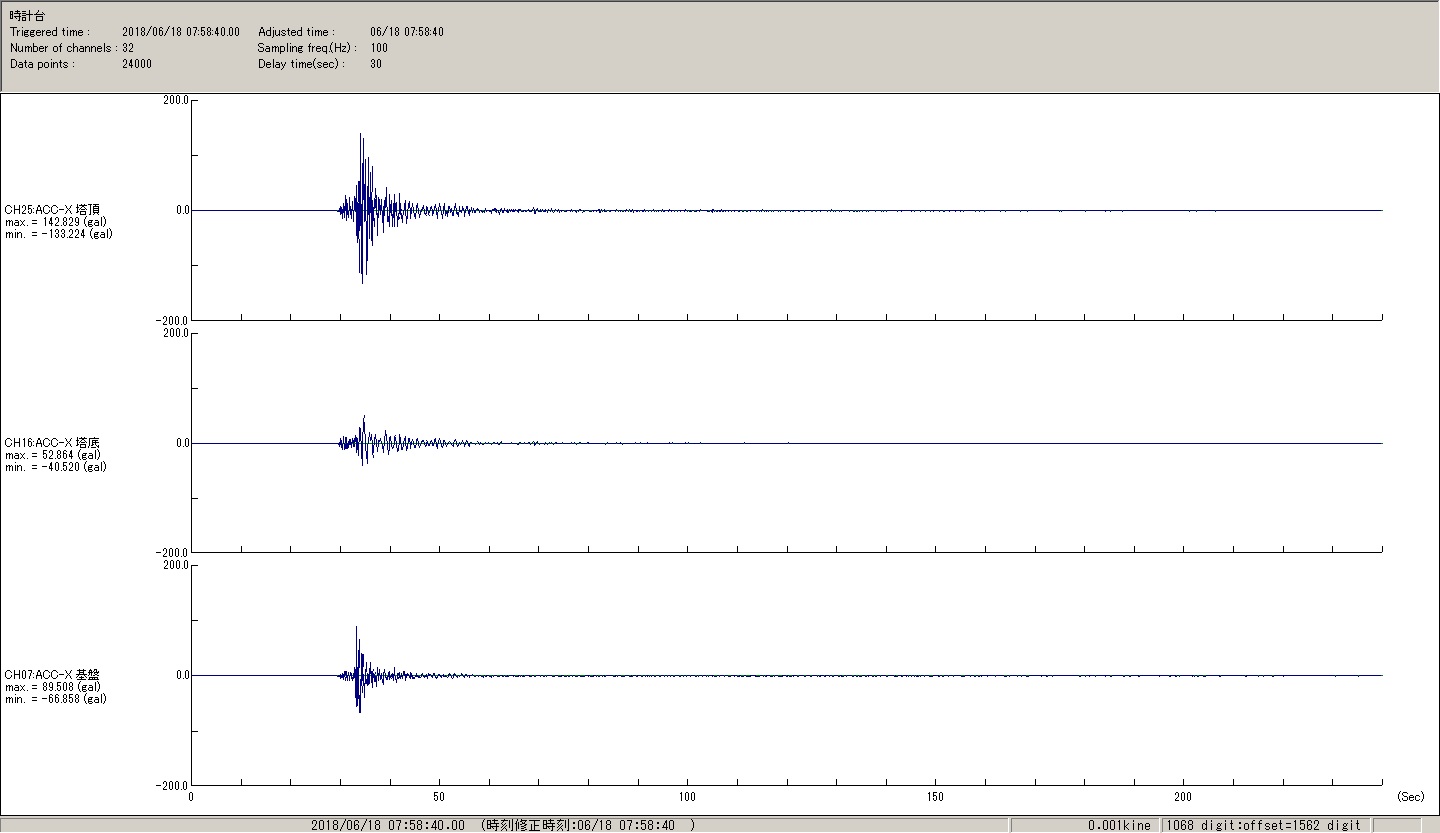Image resolution: width=1440 pixels, height=833 pixels.
Task: Click the main spike of CH16 waveform
Action: tap(364, 418)
